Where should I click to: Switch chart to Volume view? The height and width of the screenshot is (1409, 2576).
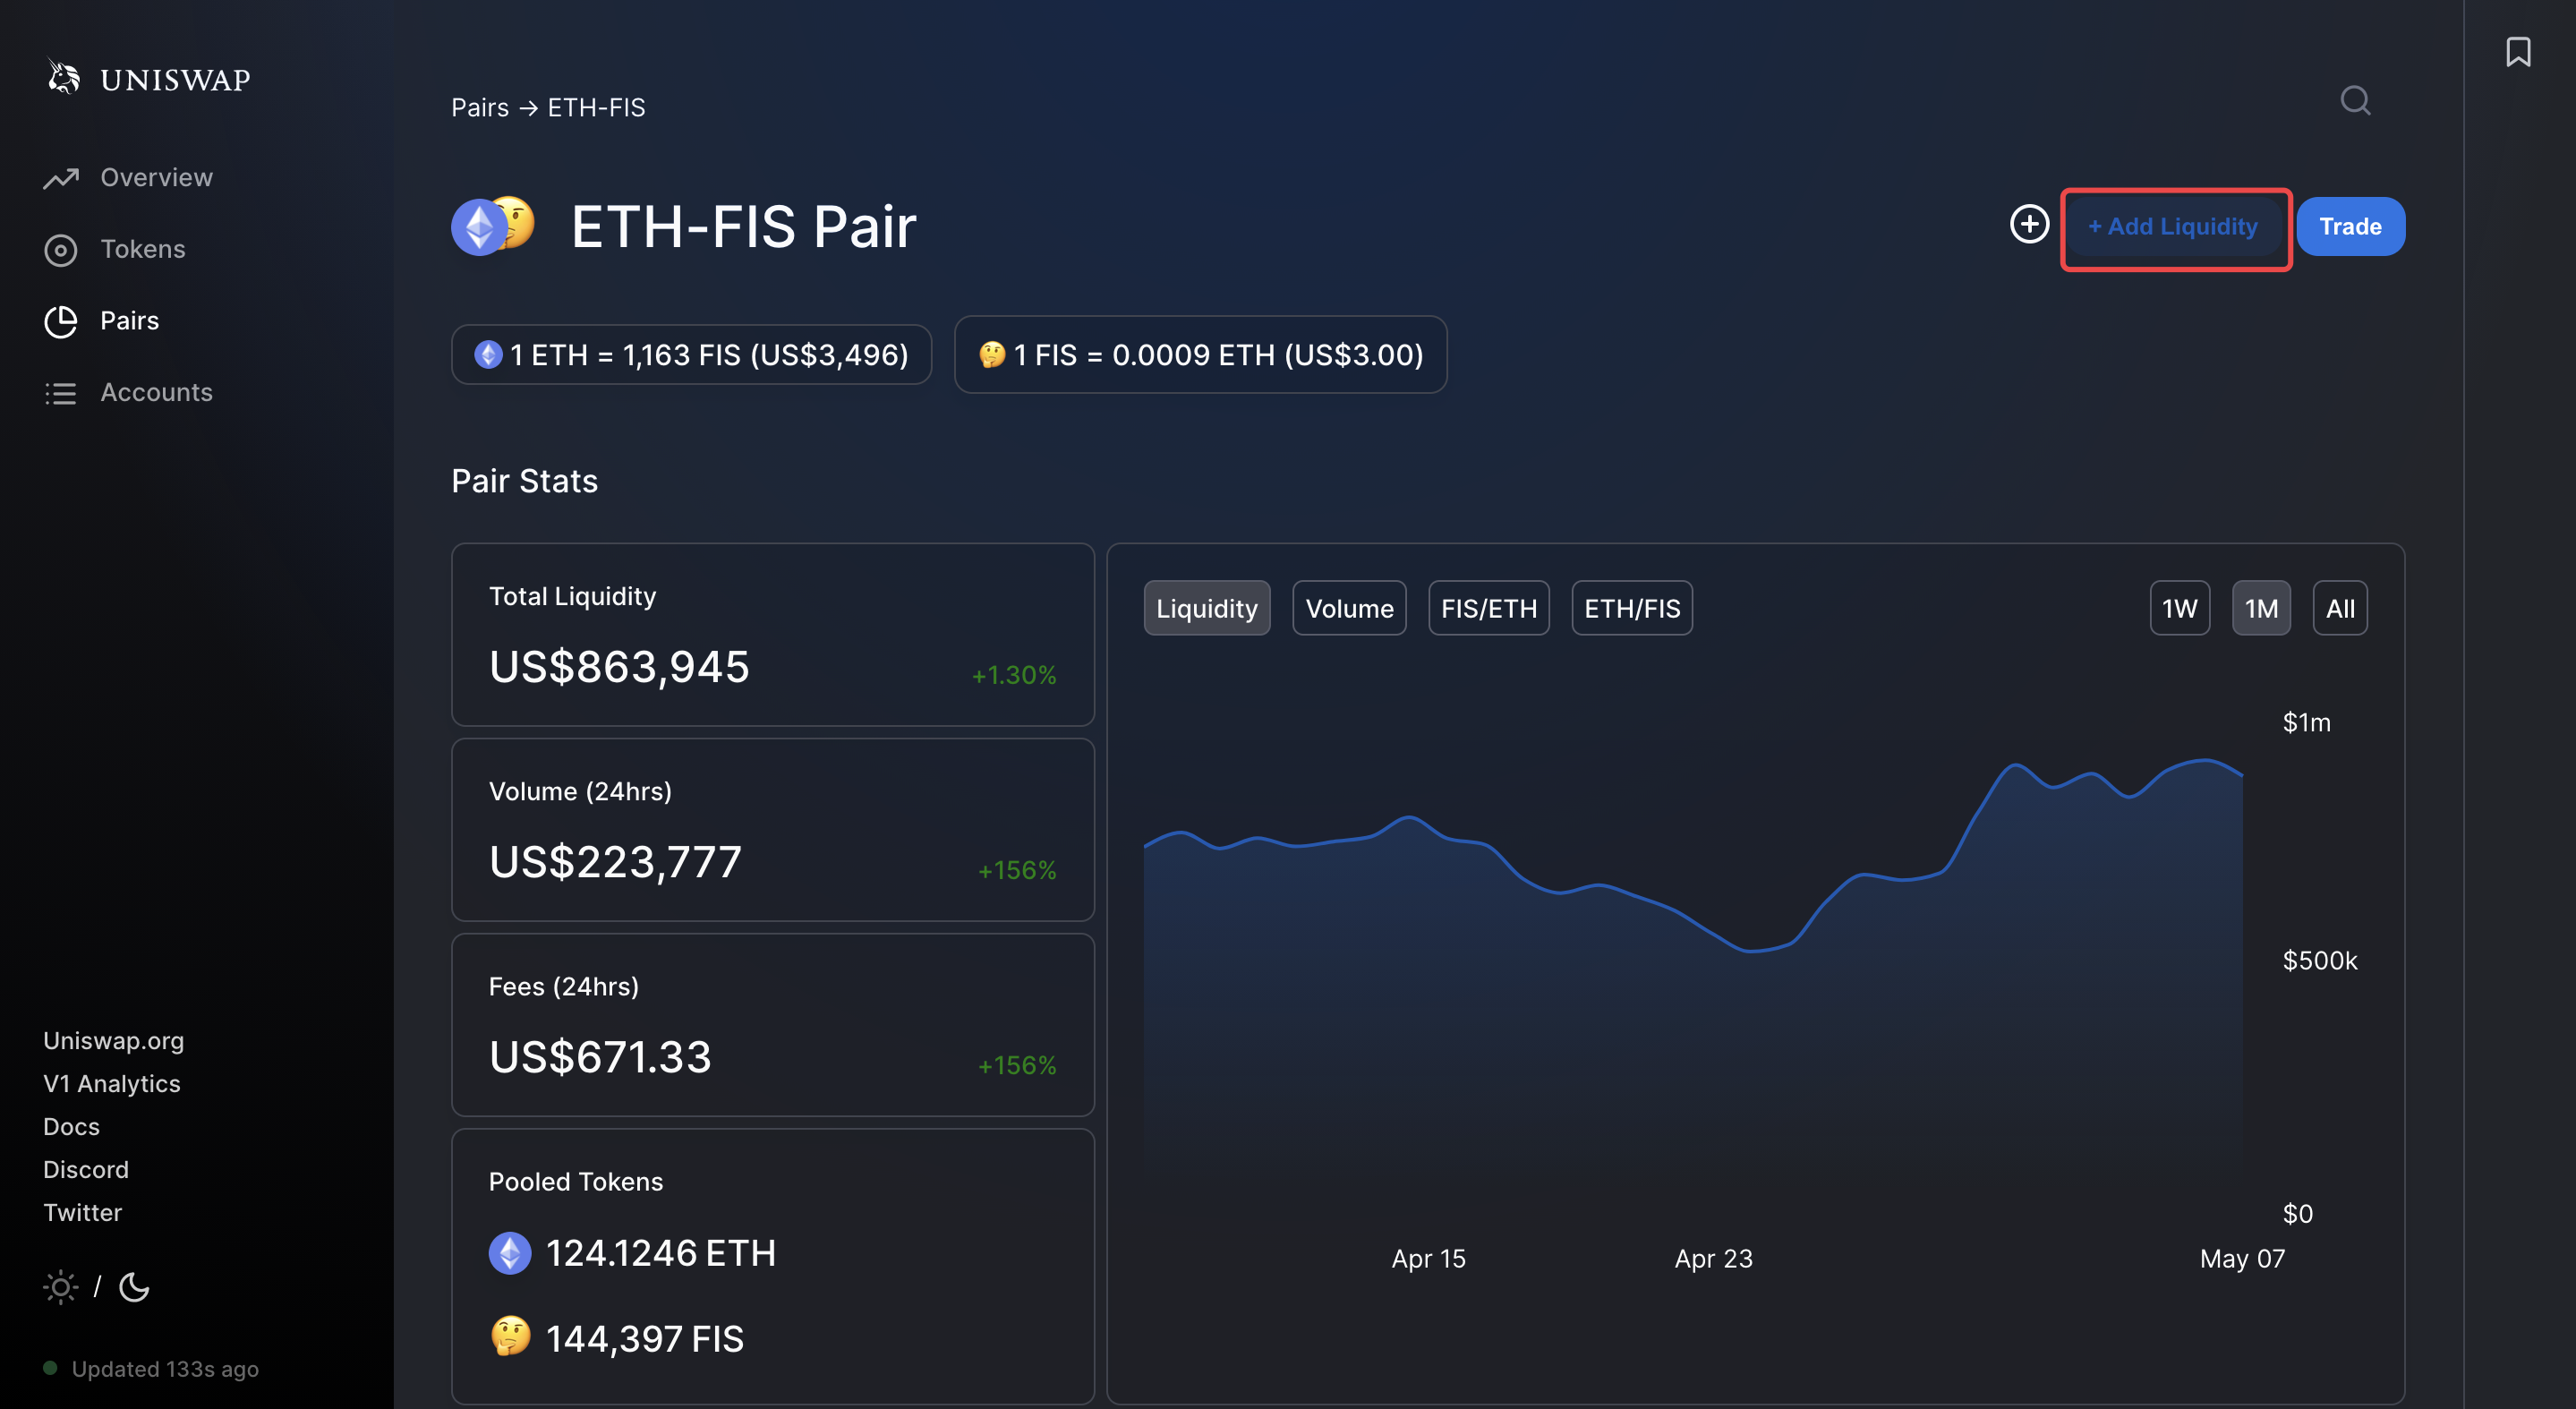point(1349,608)
